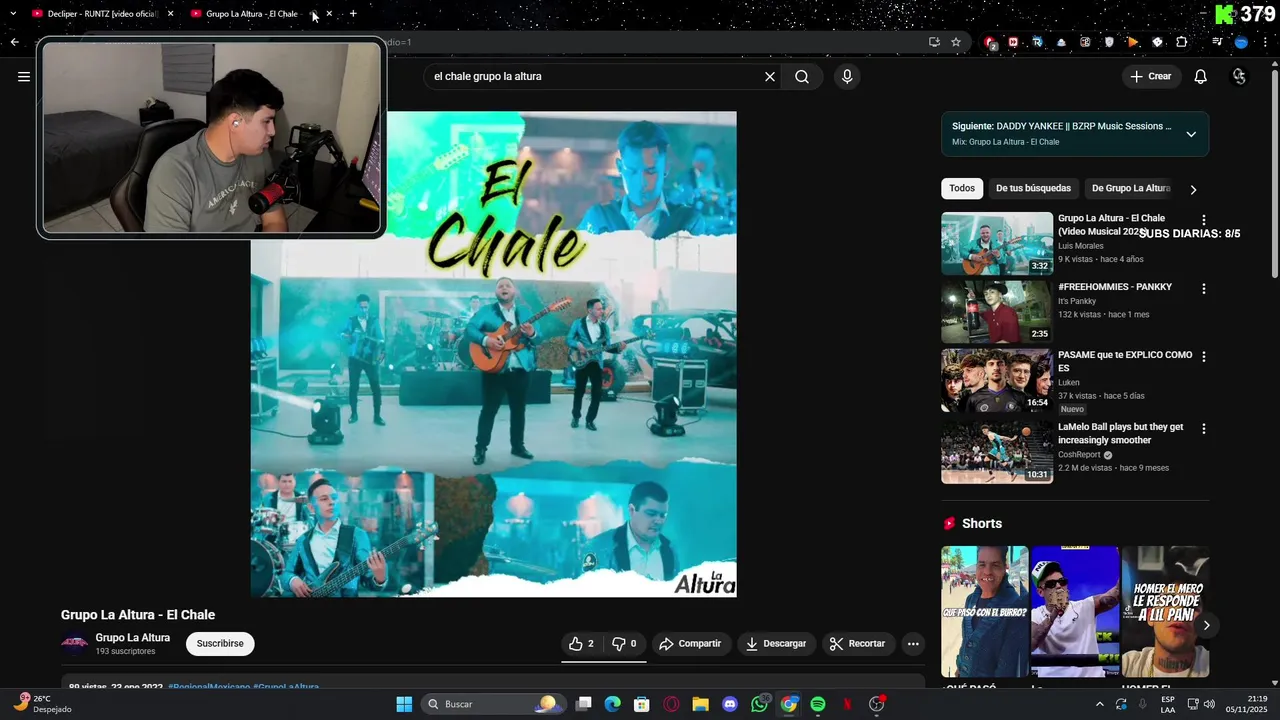Screen dimensions: 1280x720
Task: Click the Compartir button
Action: click(x=690, y=644)
